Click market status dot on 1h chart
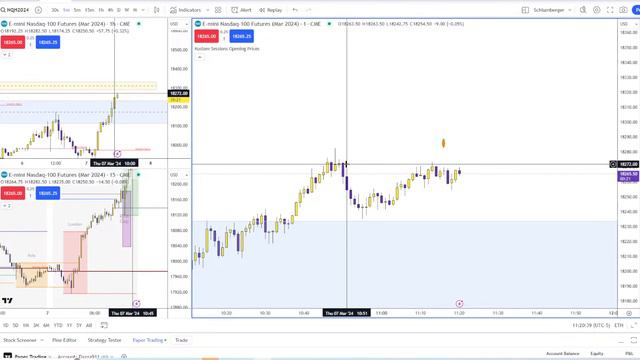The image size is (640, 360). coord(139,24)
